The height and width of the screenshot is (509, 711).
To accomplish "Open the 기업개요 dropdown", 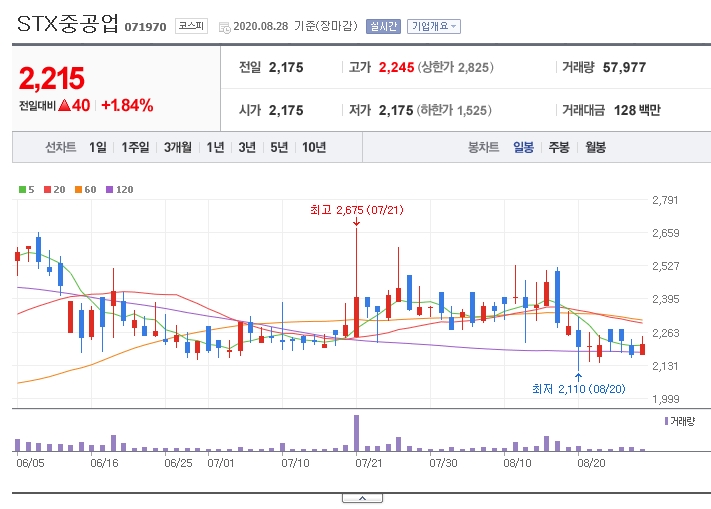I will pyautogui.click(x=433, y=26).
